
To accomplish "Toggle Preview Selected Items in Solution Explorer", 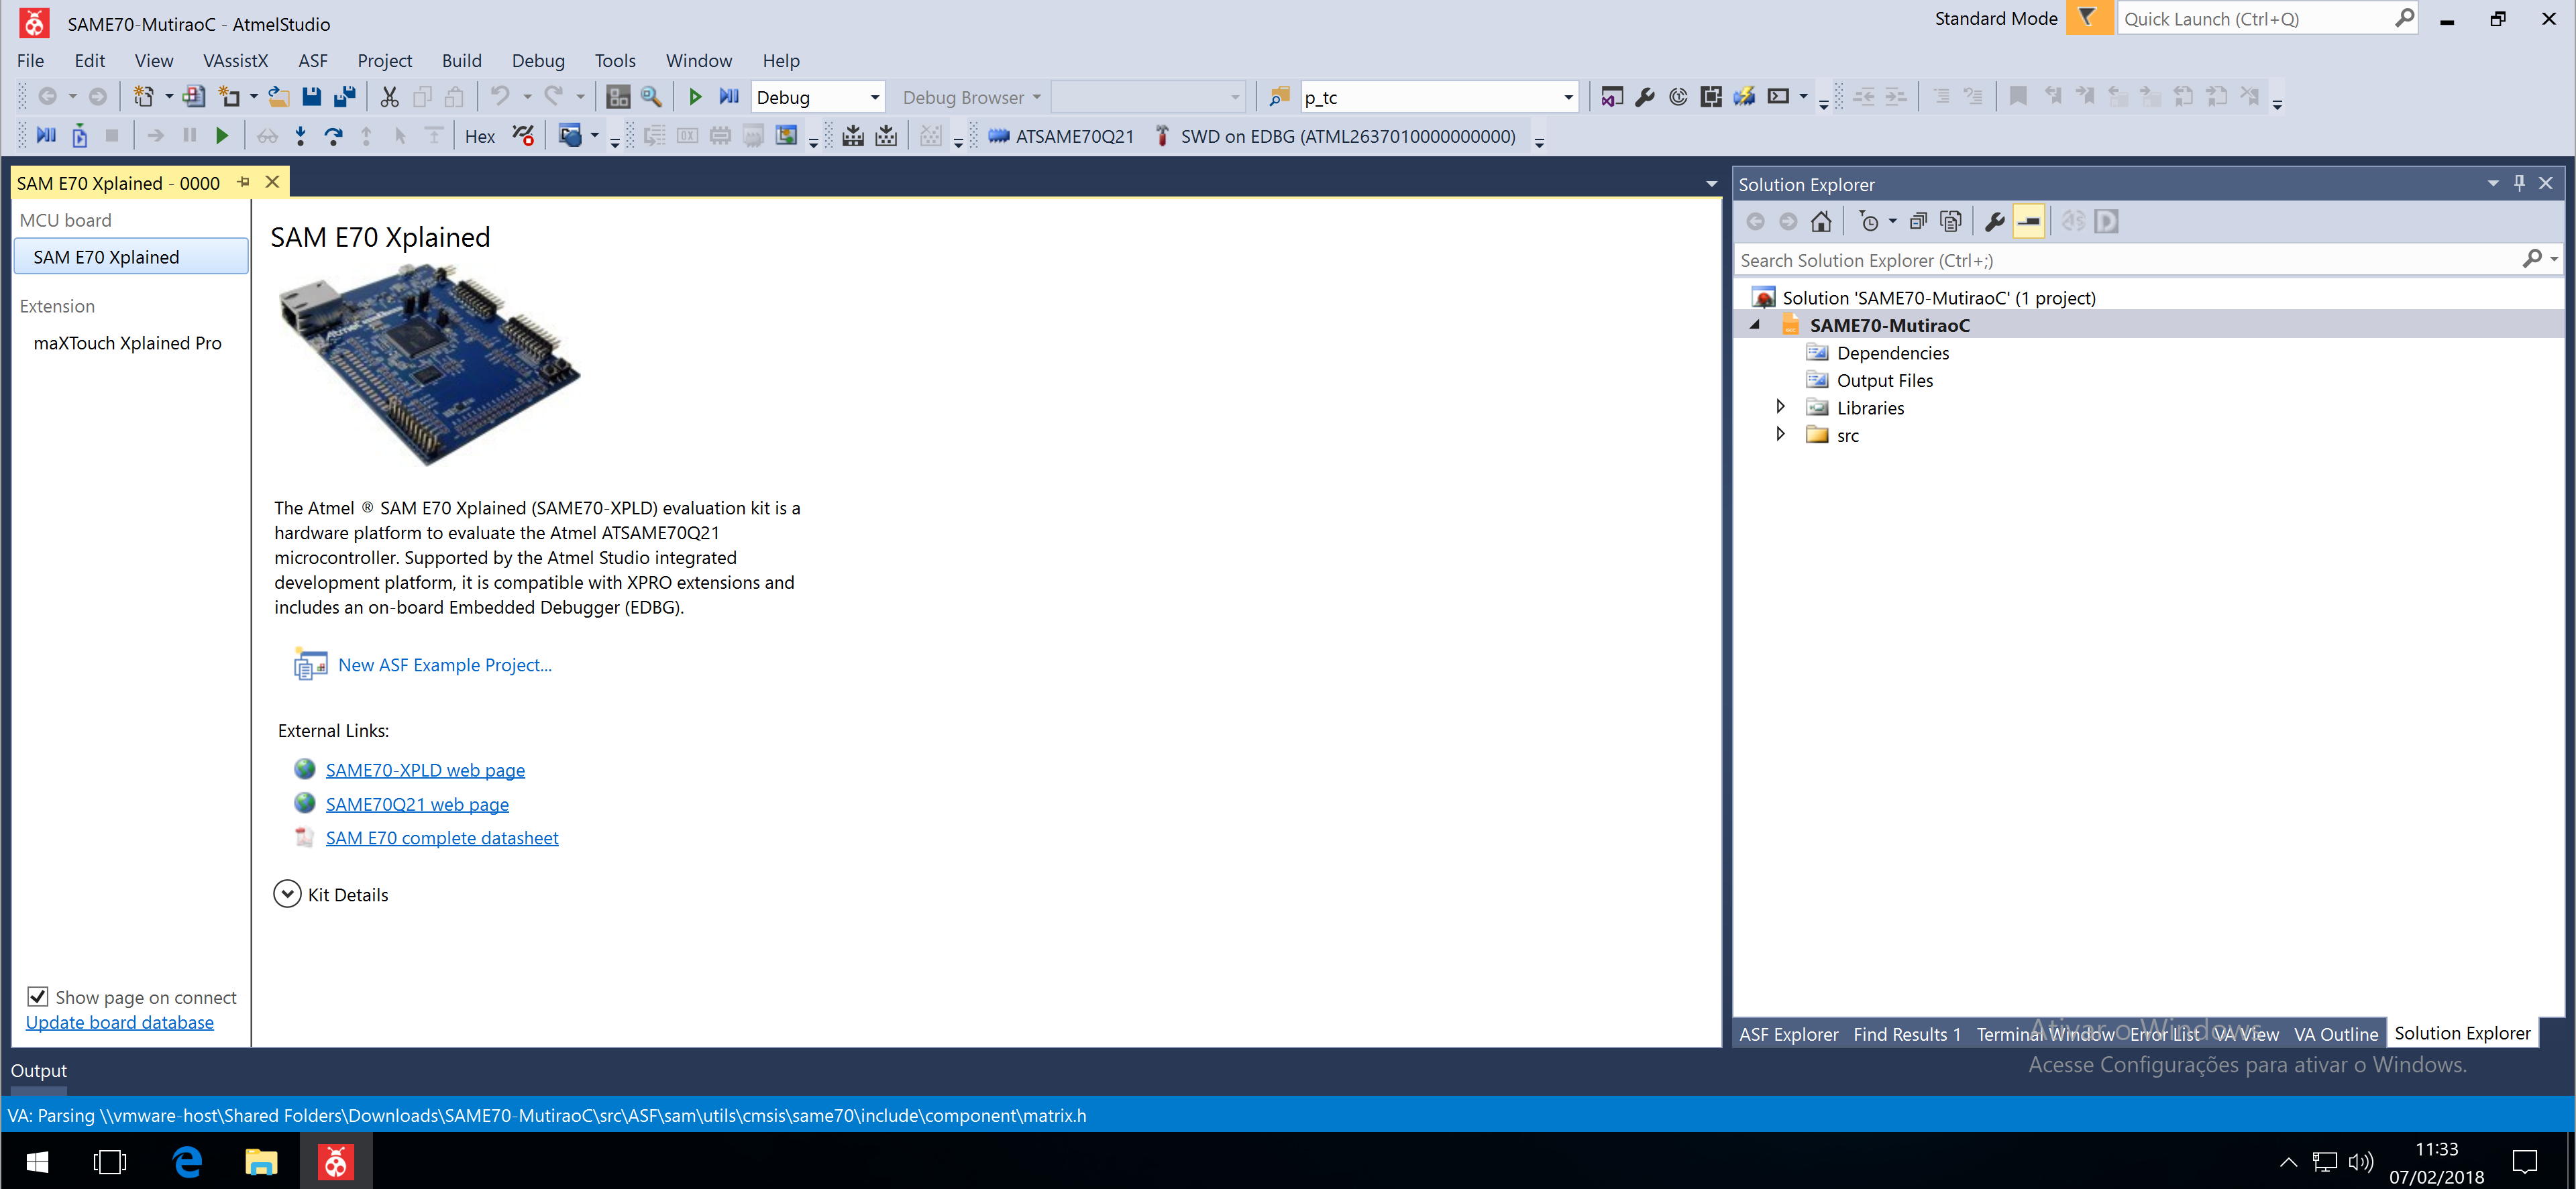I will 2029,222.
